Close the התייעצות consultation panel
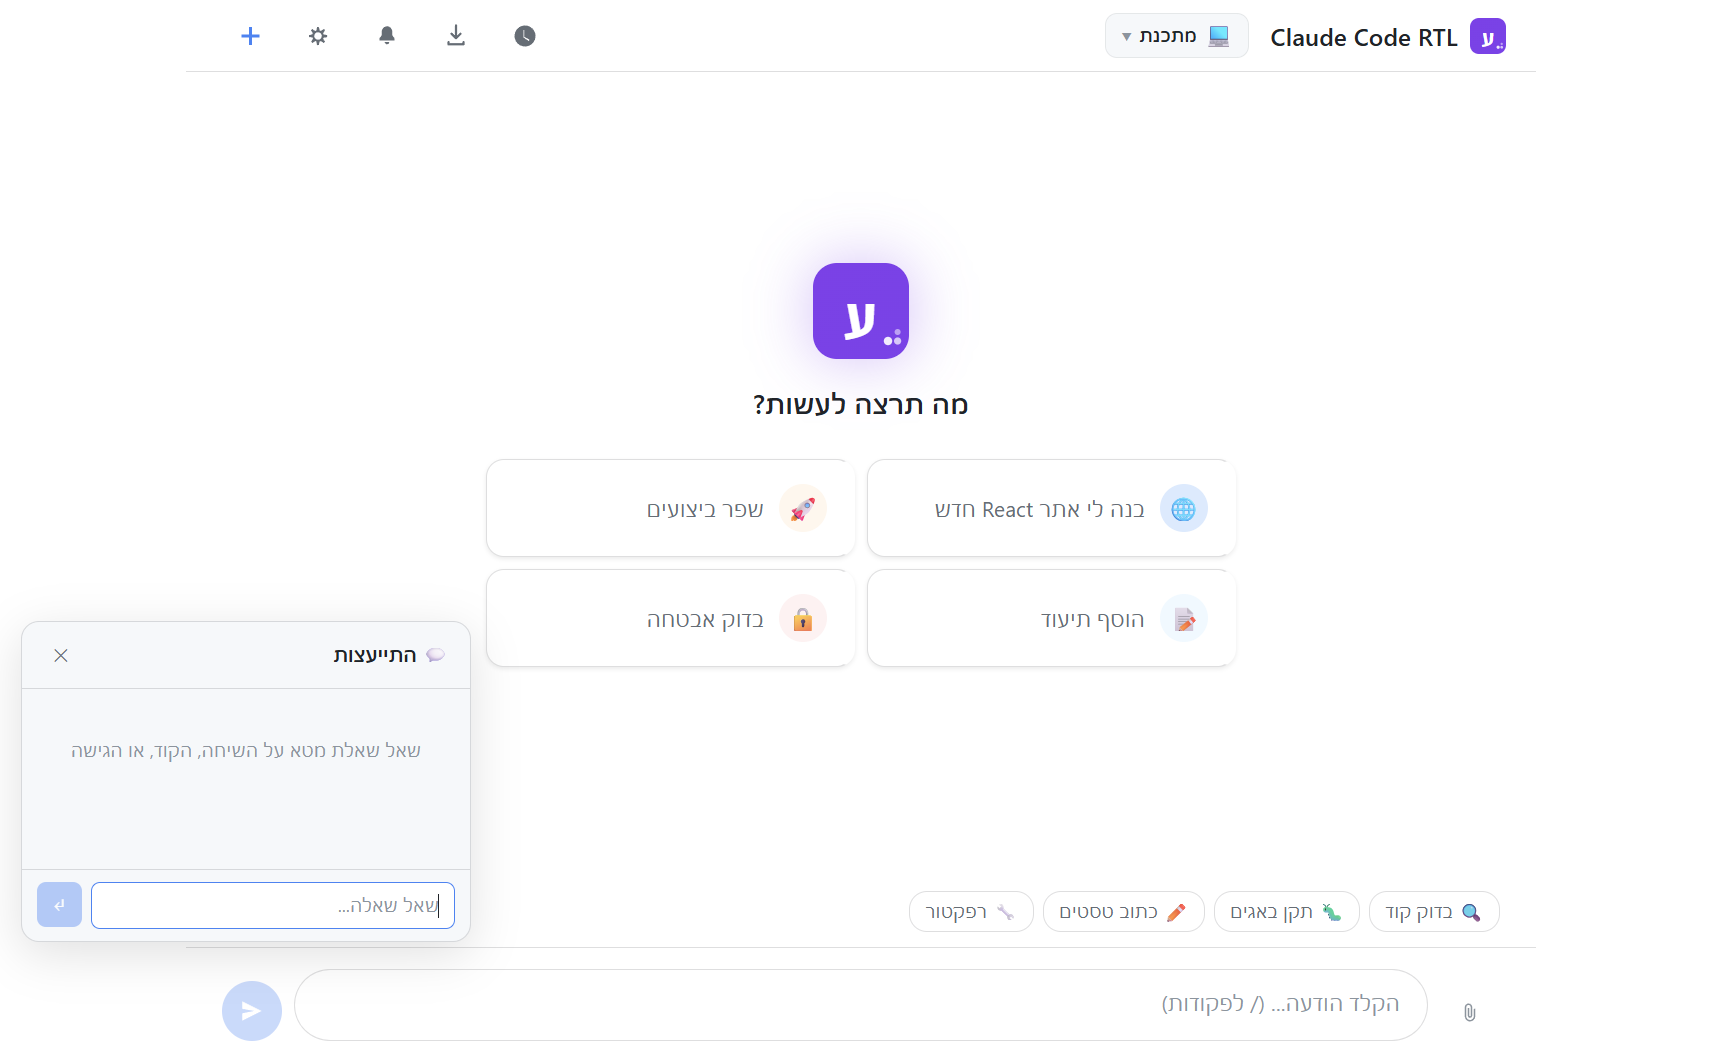 click(x=61, y=655)
